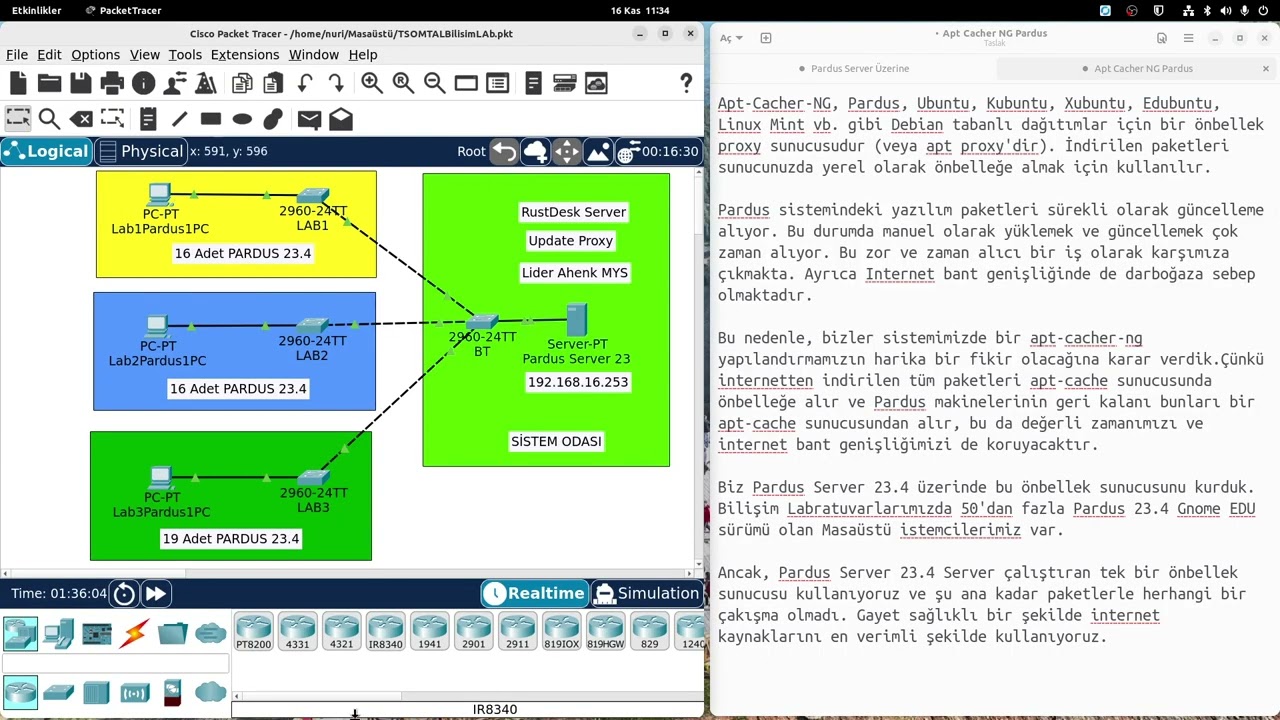
Task: Select the Draw Line tool
Action: click(179, 119)
